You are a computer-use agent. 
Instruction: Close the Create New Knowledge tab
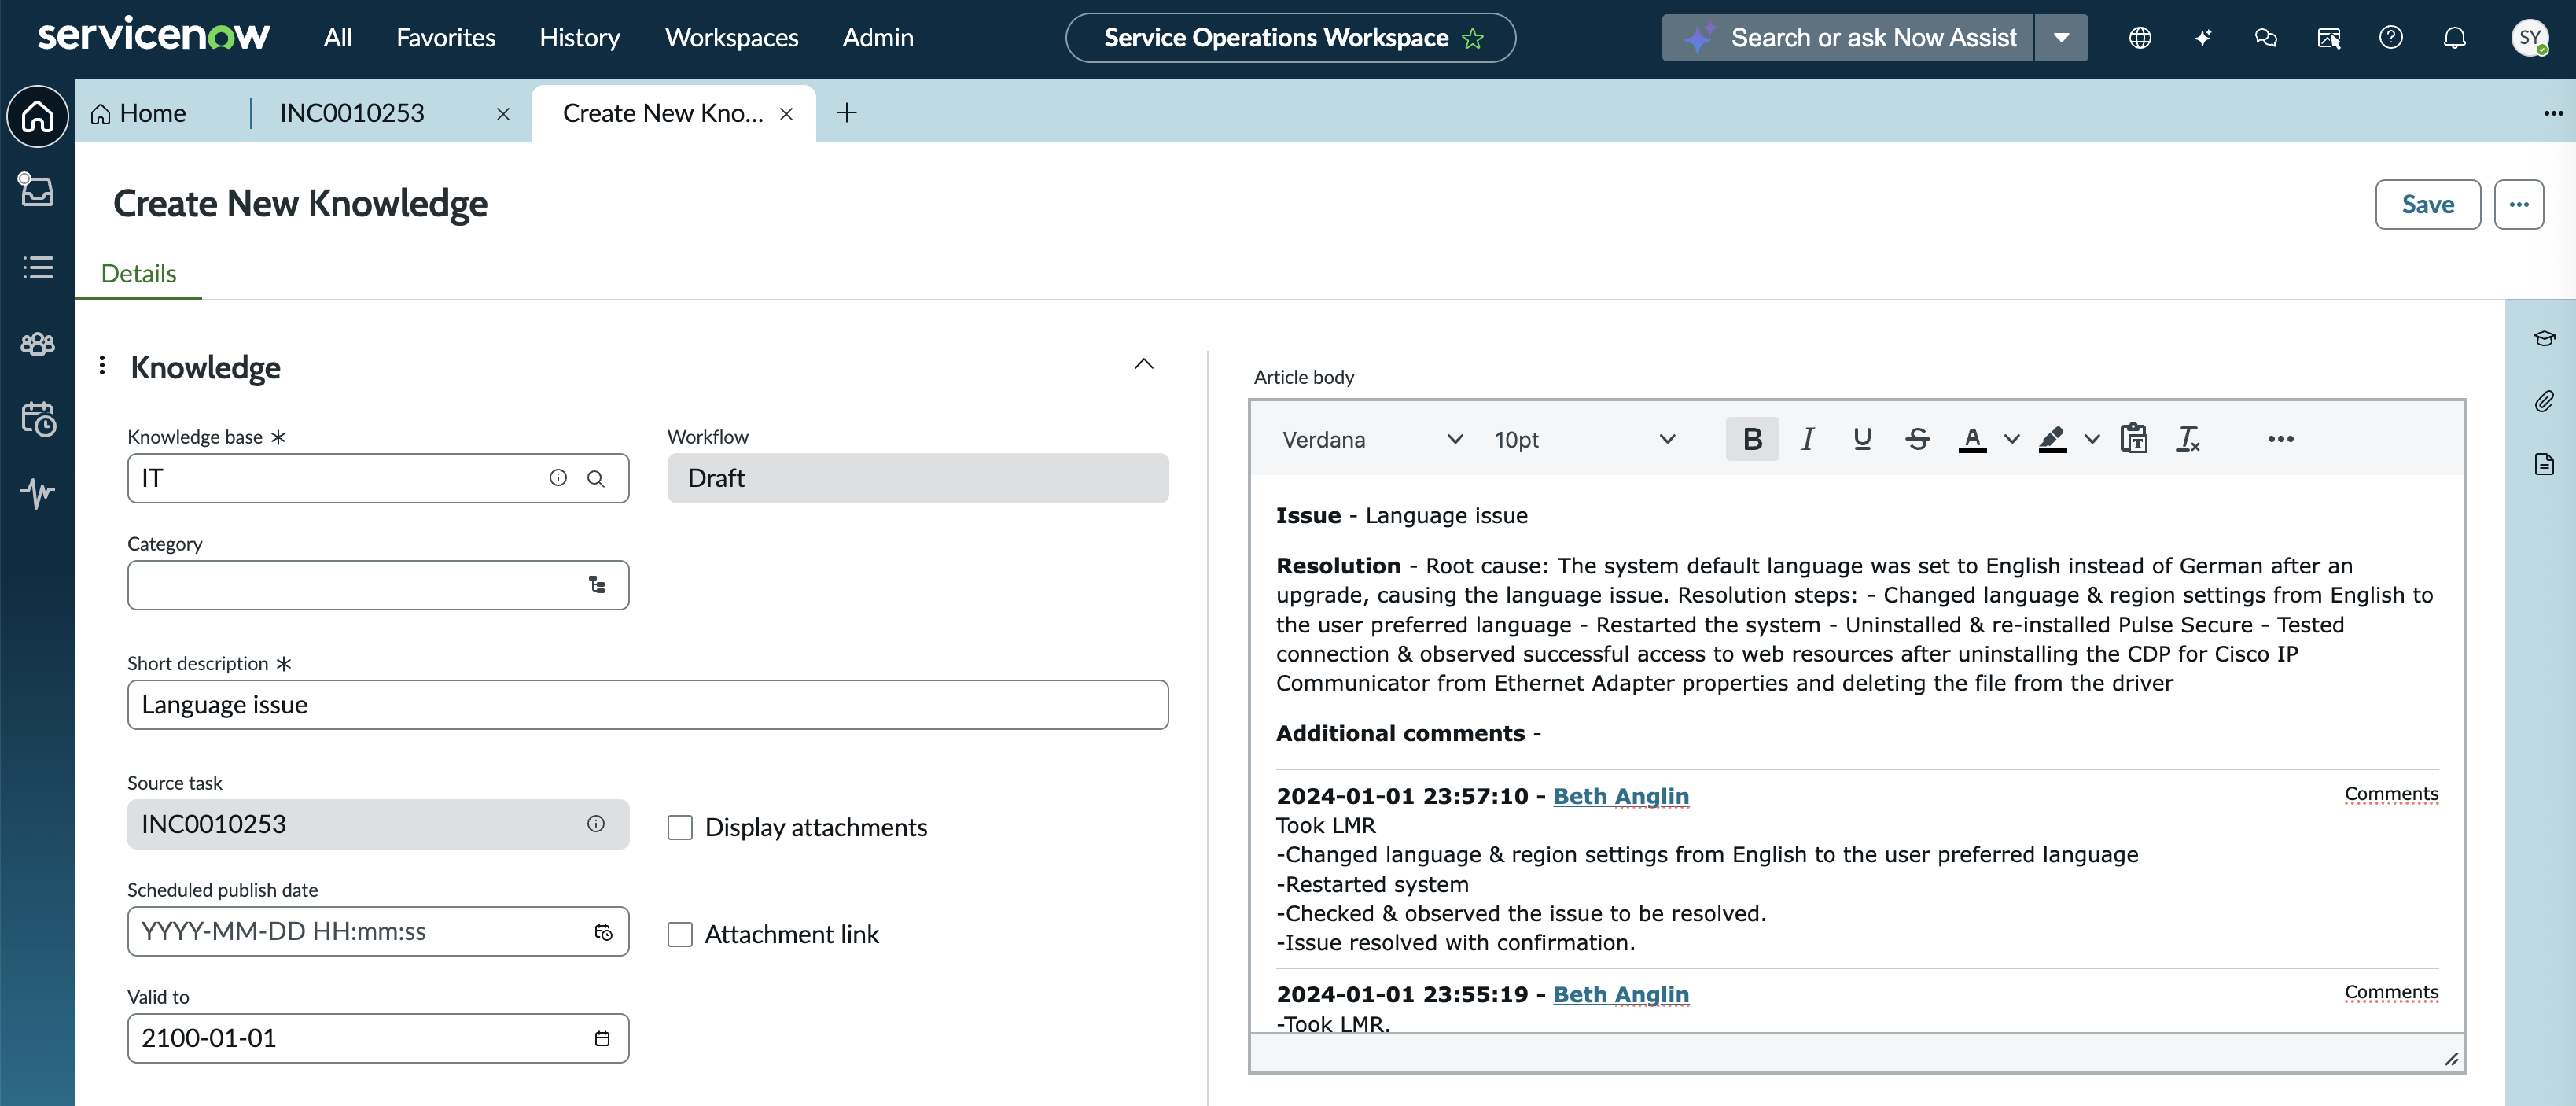click(x=786, y=114)
